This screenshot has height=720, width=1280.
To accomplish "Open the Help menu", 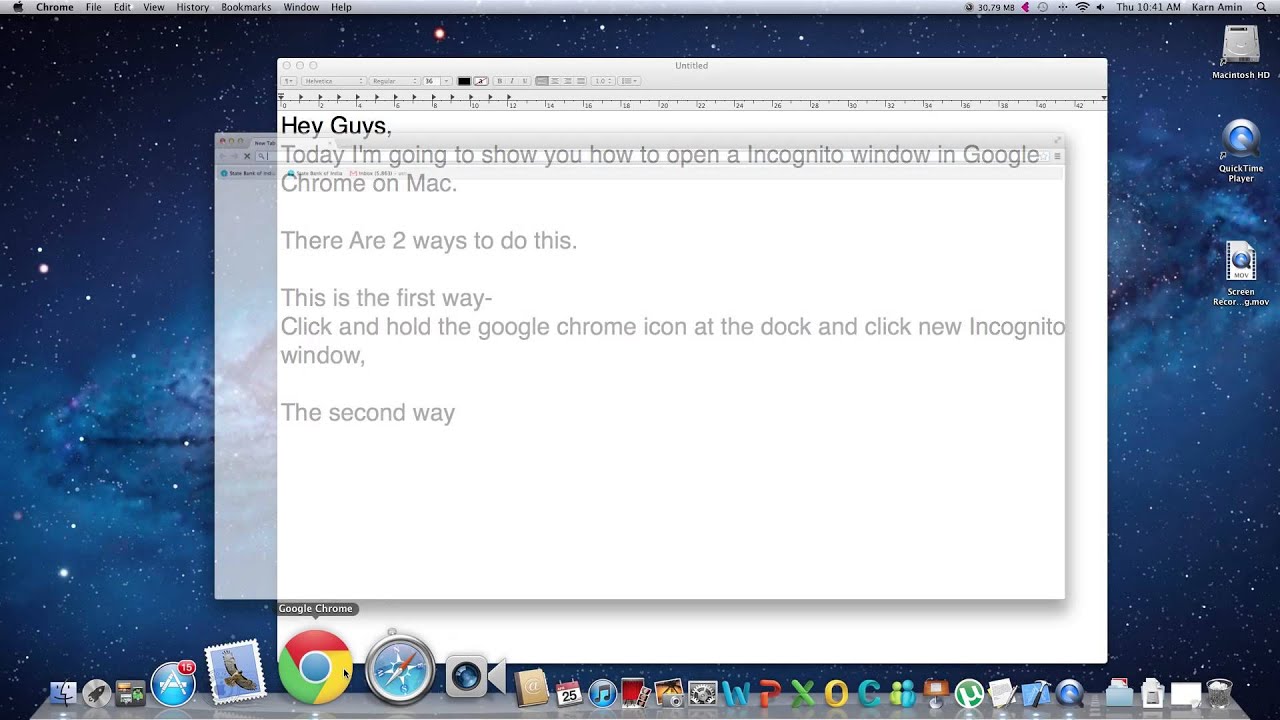I will [341, 7].
